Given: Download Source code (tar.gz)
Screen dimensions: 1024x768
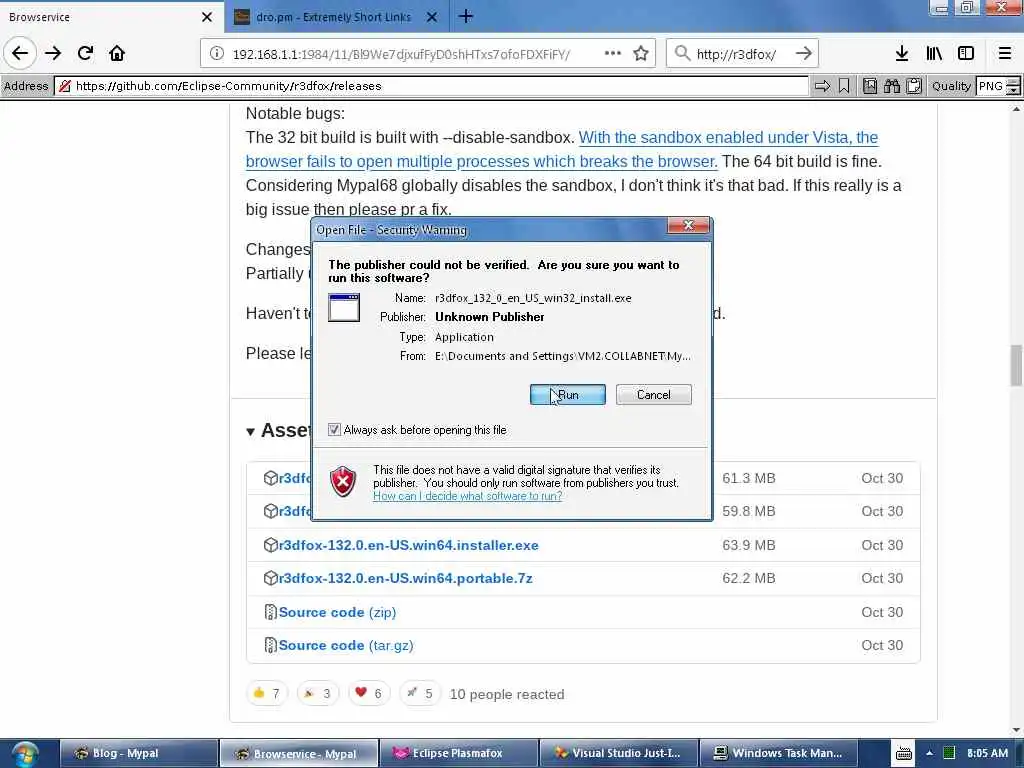Looking at the screenshot, I should point(345,645).
